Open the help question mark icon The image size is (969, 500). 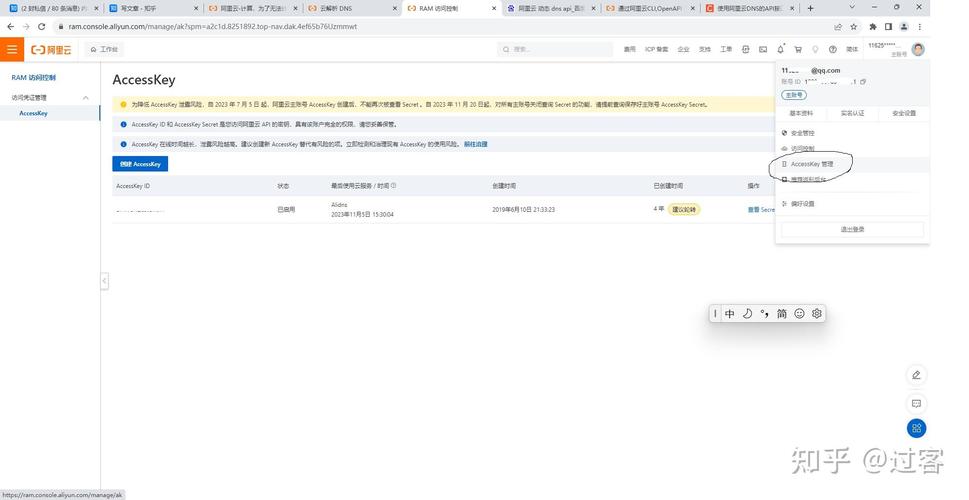coord(832,49)
